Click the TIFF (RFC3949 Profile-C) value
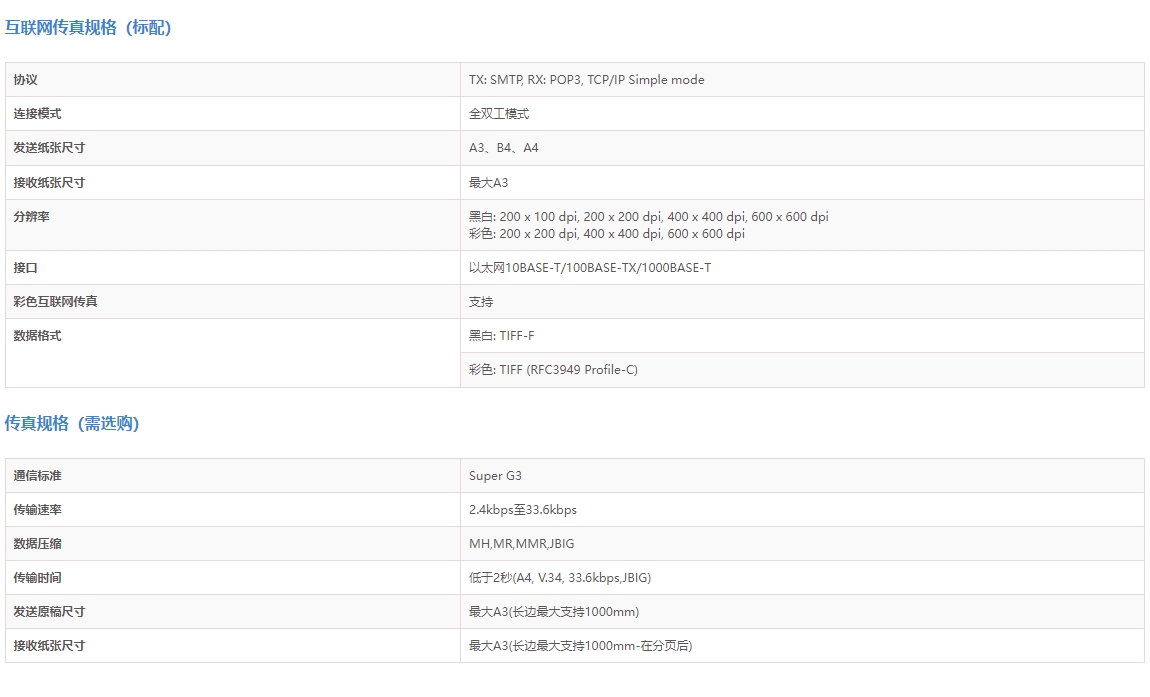Viewport: 1150px width, 697px height. click(553, 370)
